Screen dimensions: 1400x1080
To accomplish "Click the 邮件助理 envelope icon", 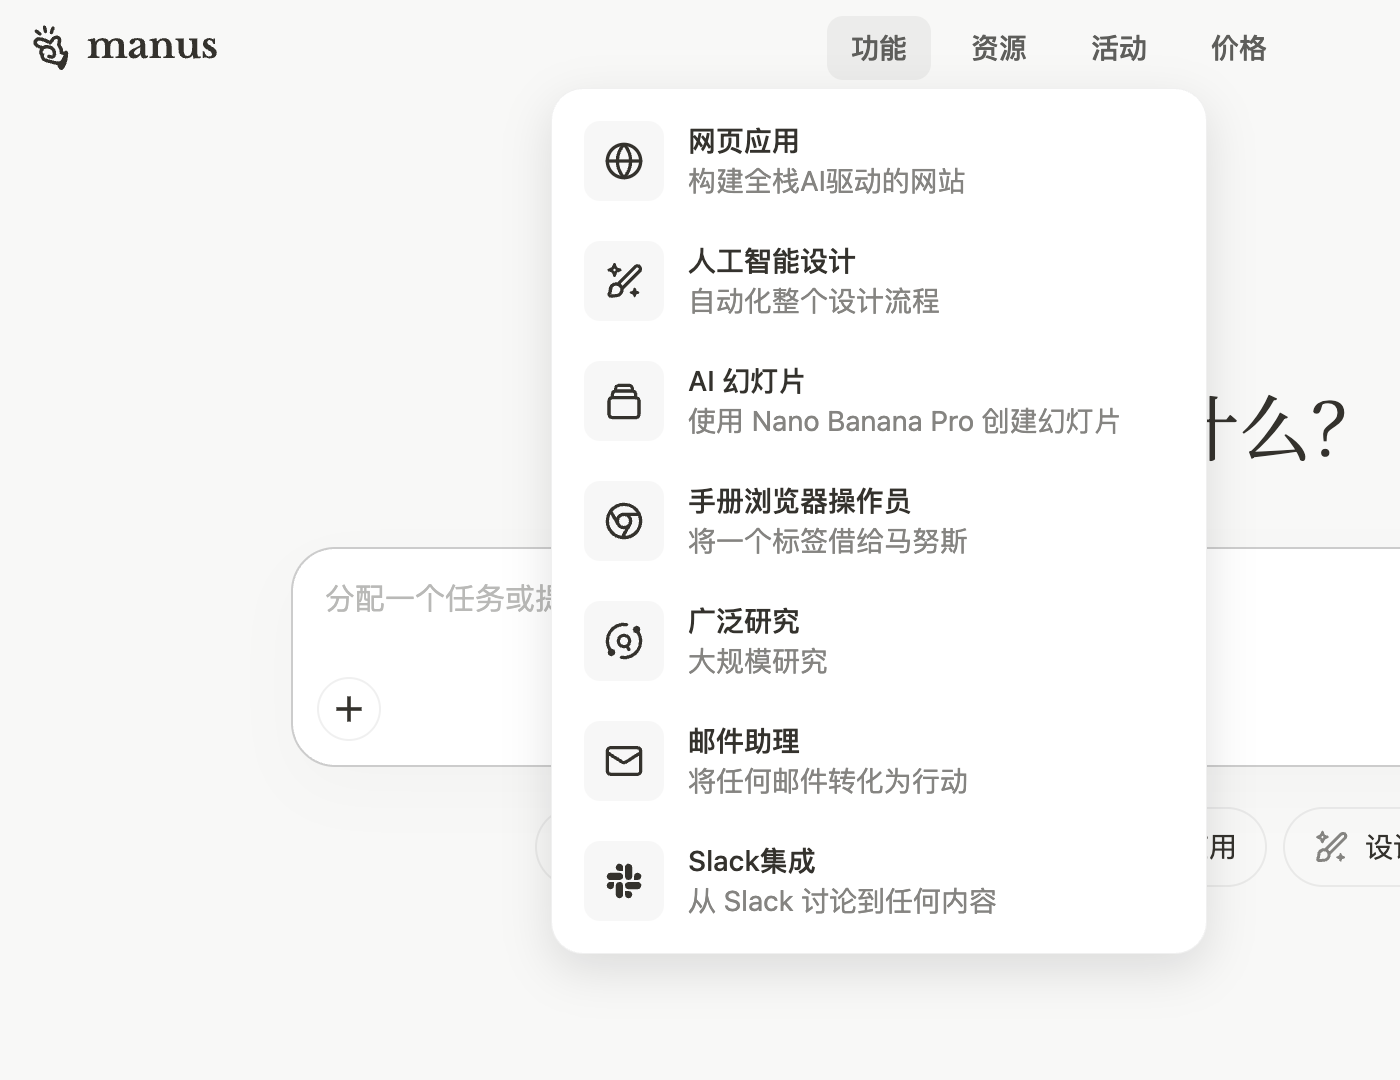I will pyautogui.click(x=623, y=761).
